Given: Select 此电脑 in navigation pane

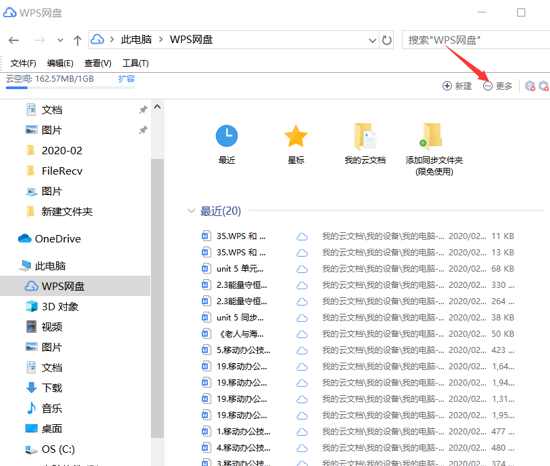Looking at the screenshot, I should click(x=50, y=266).
